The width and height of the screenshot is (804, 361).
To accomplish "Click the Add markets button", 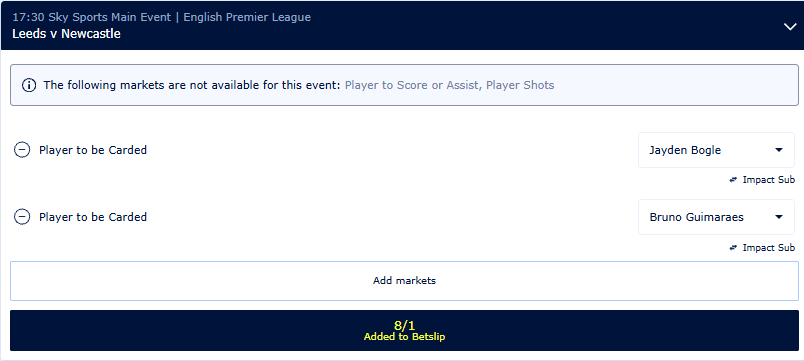I will click(405, 280).
